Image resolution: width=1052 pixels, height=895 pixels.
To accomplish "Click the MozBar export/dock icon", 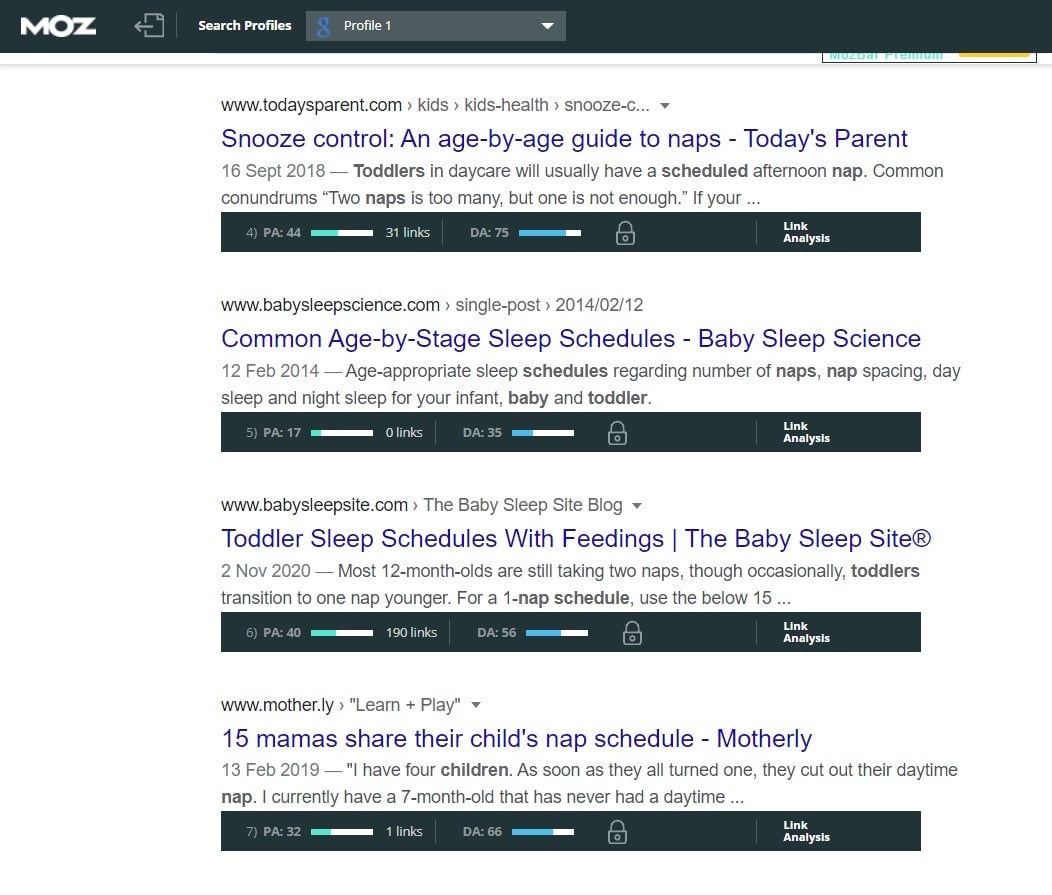I will point(149,25).
